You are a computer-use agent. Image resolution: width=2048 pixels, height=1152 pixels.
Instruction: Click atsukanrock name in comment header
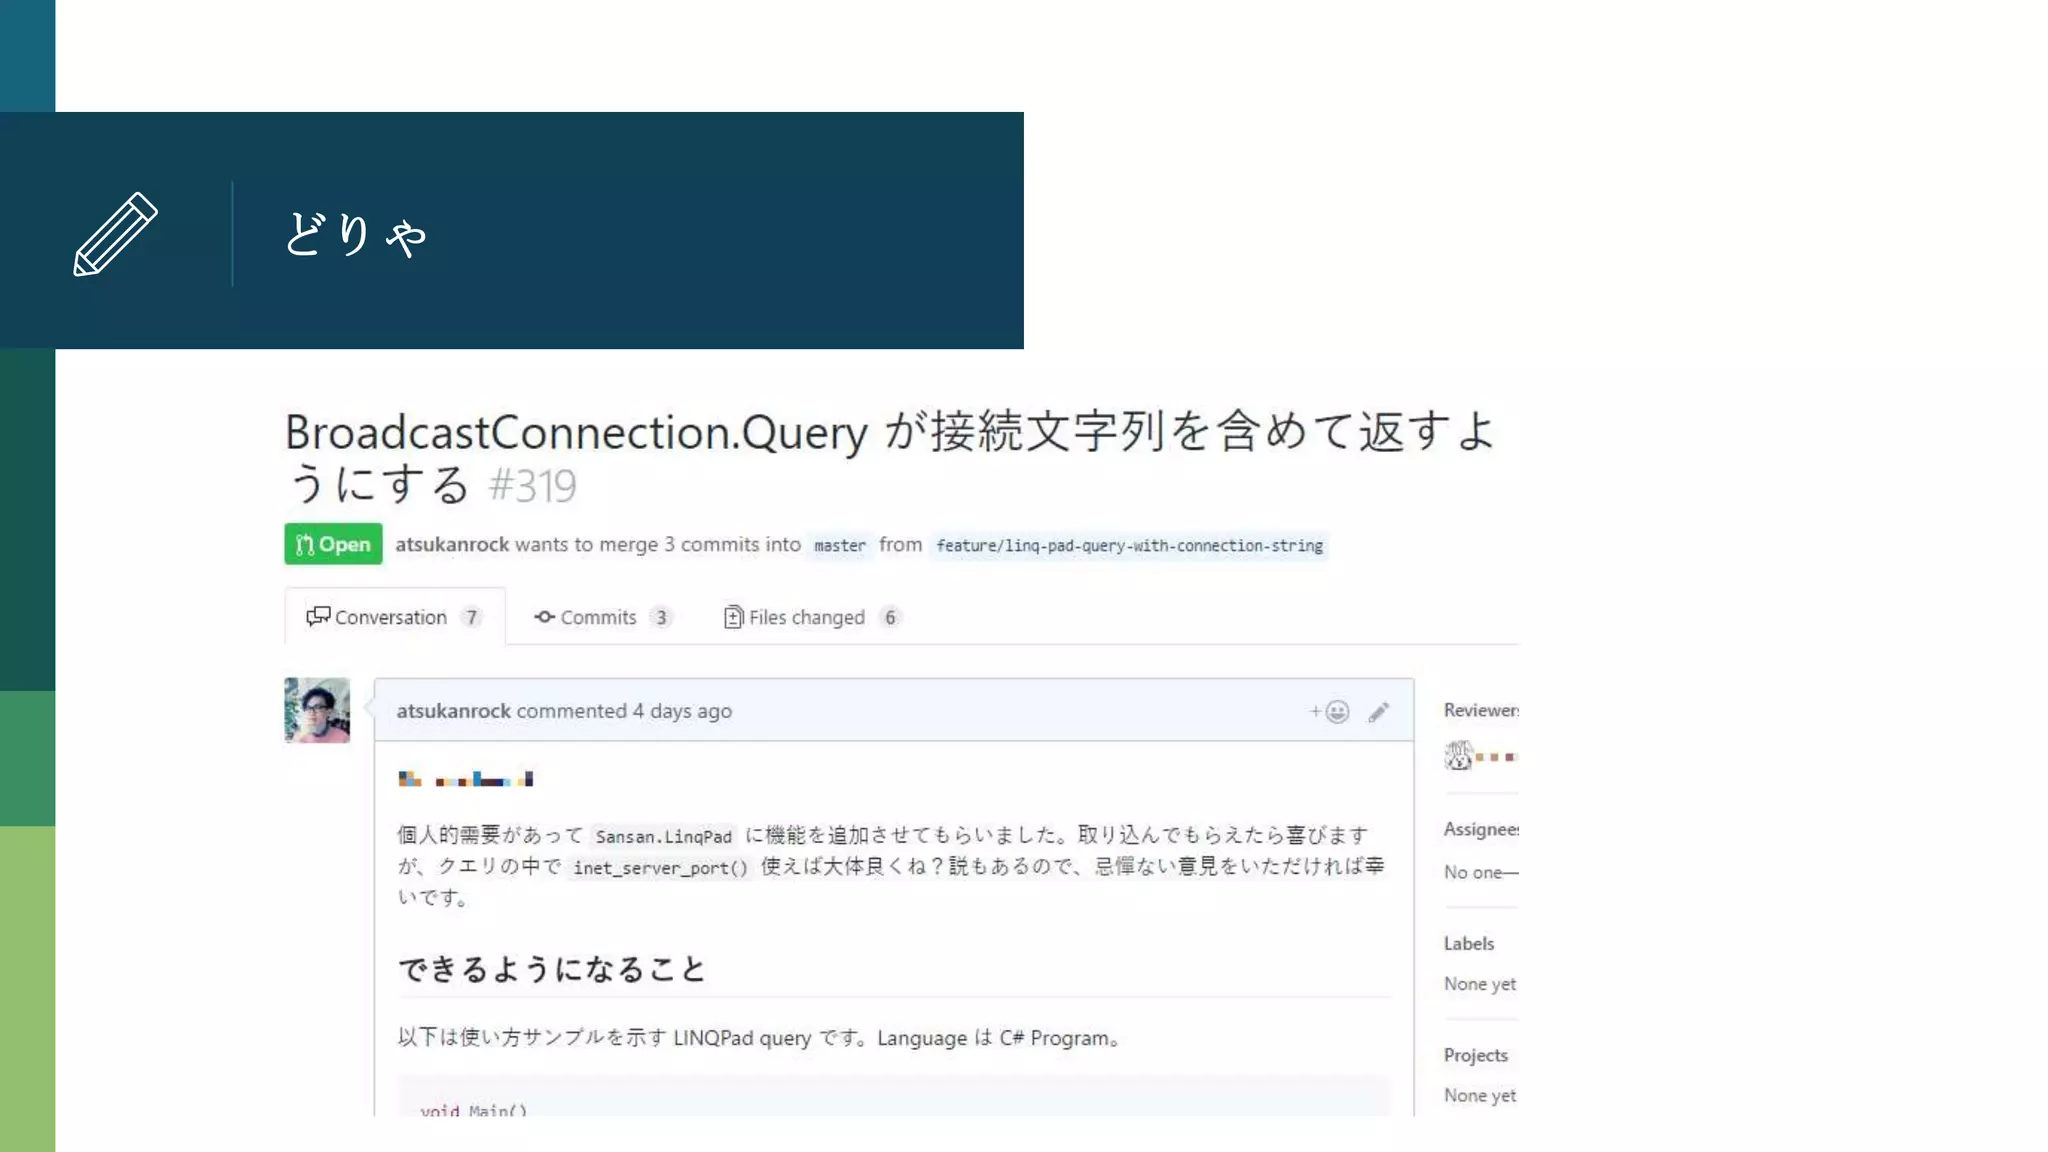453,711
